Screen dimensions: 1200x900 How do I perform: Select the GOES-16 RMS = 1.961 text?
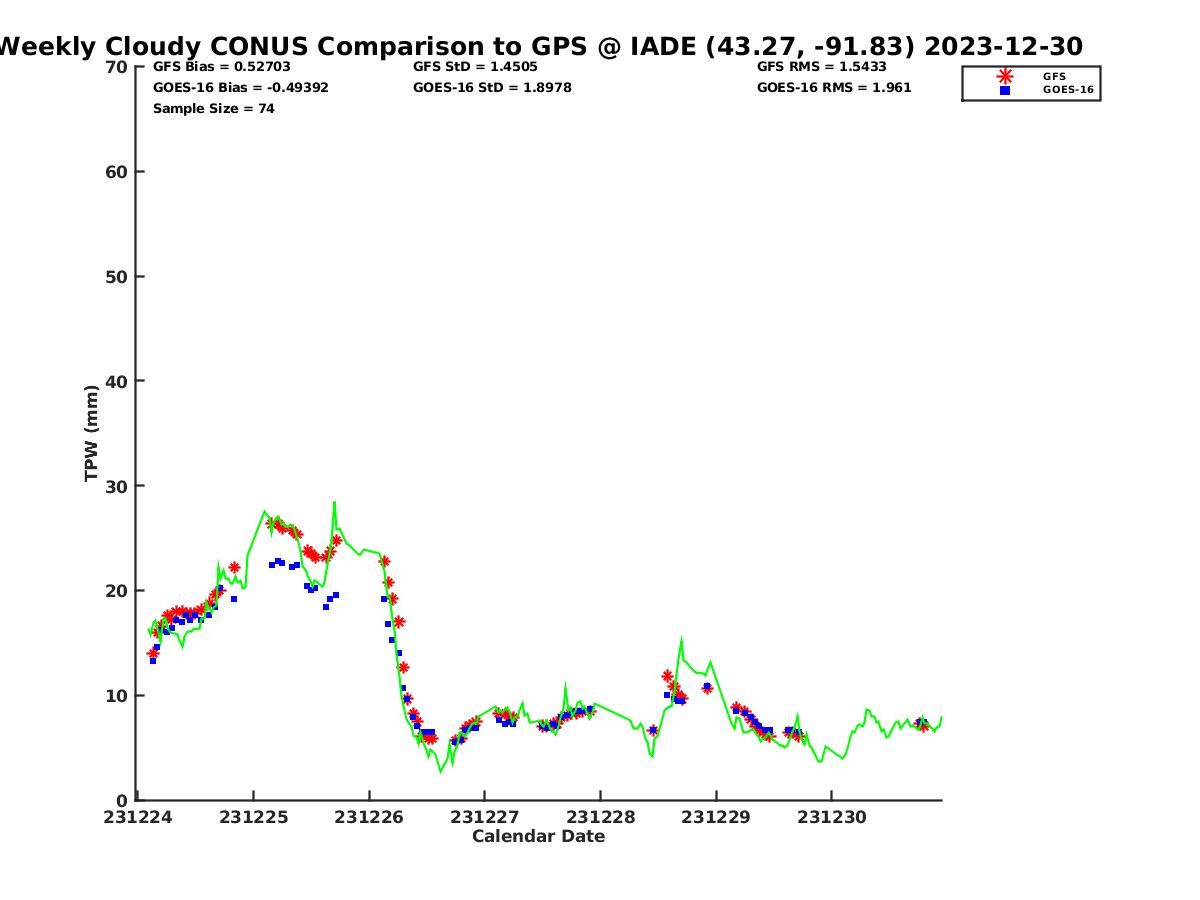(834, 88)
